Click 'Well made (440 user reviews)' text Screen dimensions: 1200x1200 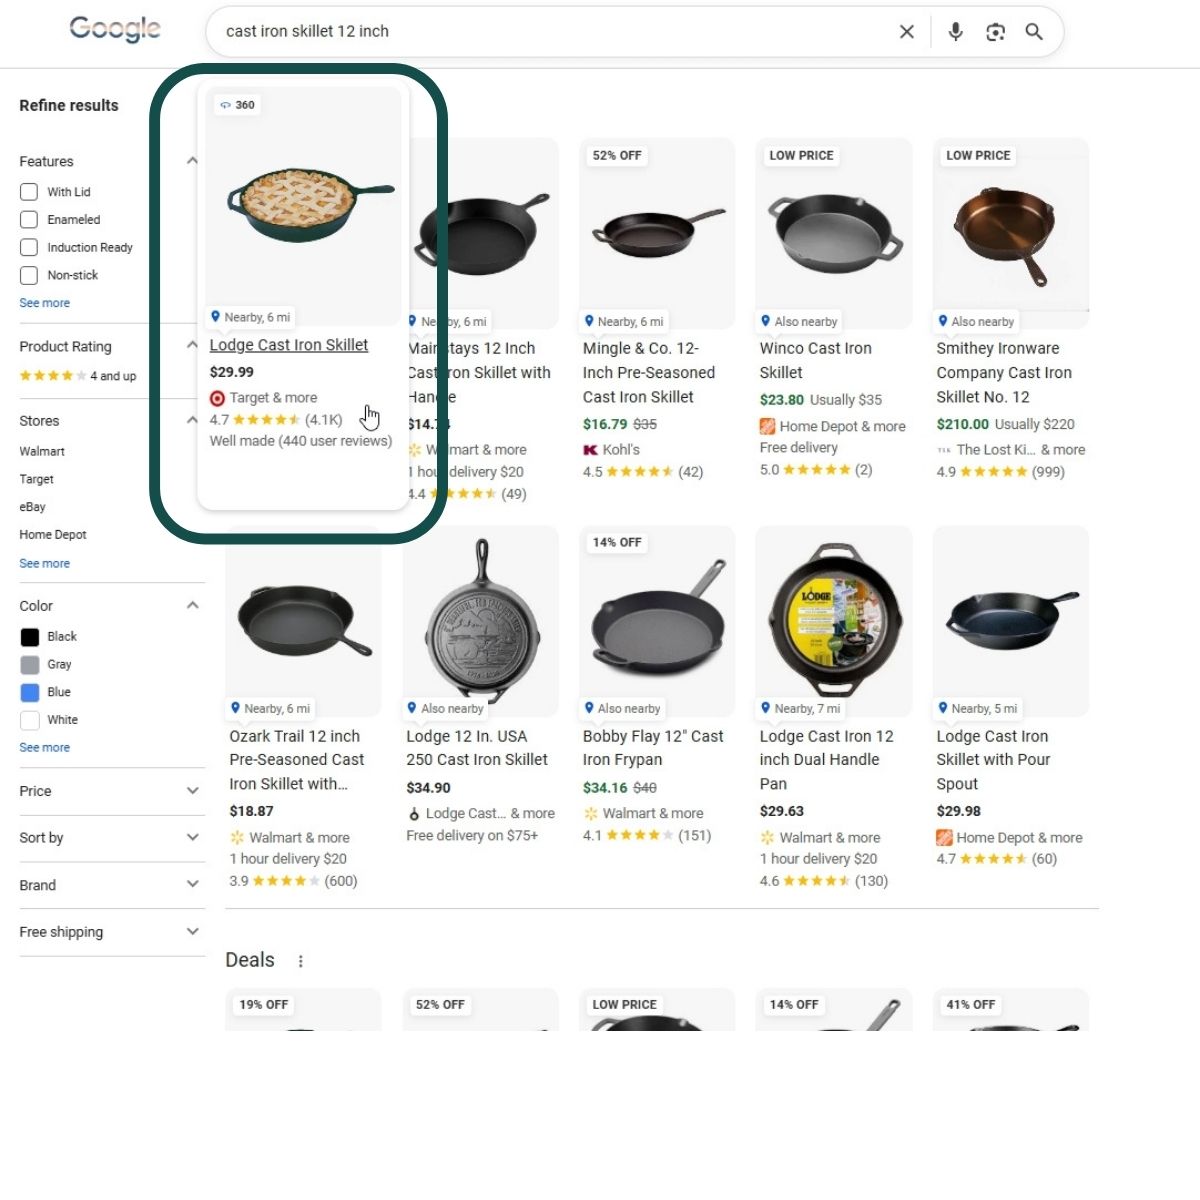(x=301, y=441)
